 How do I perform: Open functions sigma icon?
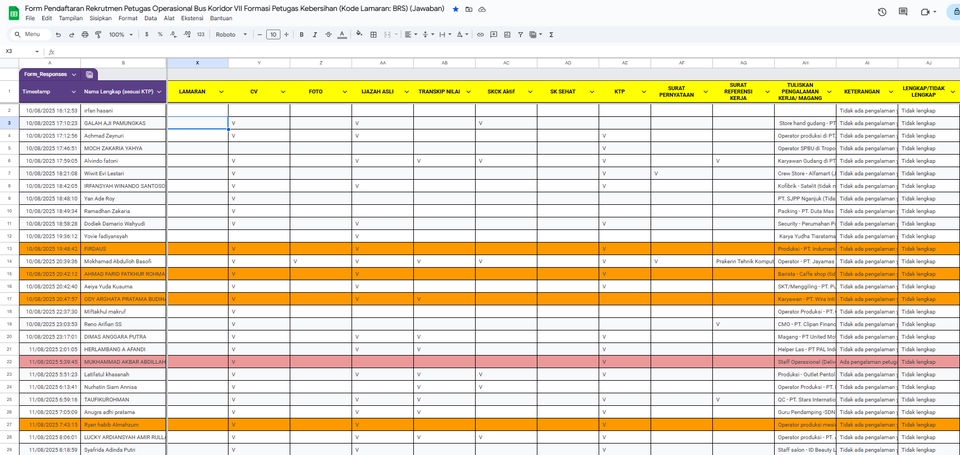tap(551, 35)
